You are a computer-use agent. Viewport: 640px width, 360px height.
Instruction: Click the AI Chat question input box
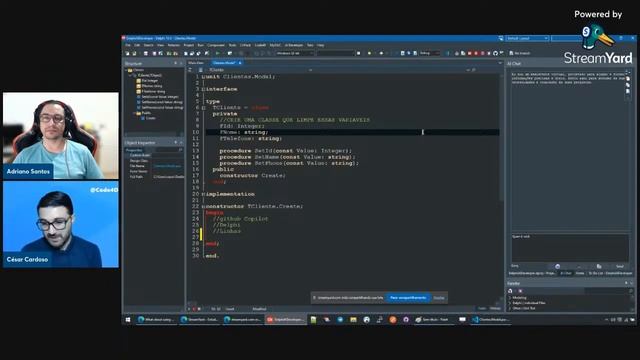(569, 247)
